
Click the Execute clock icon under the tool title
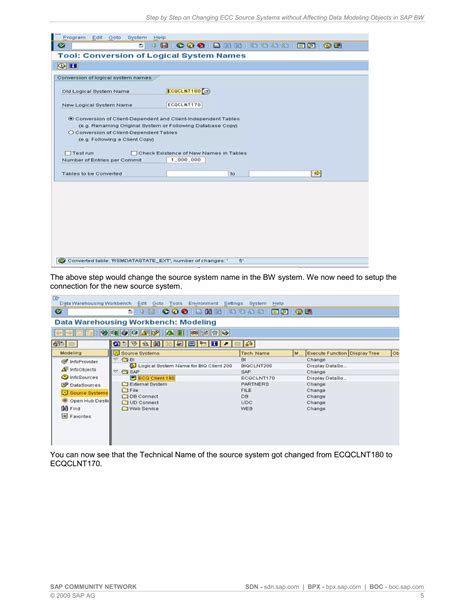pyautogui.click(x=62, y=66)
